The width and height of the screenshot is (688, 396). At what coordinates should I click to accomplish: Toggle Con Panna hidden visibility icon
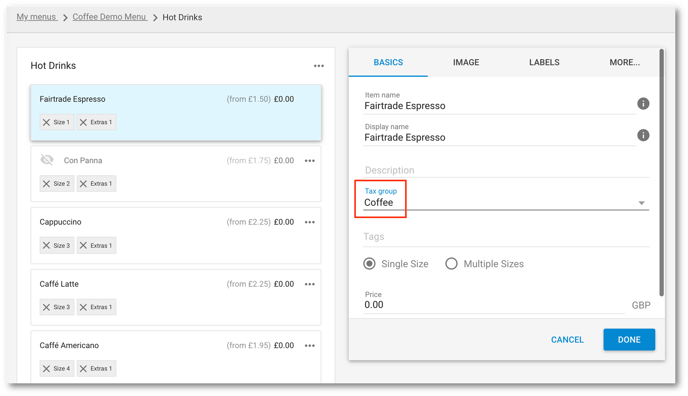point(47,160)
